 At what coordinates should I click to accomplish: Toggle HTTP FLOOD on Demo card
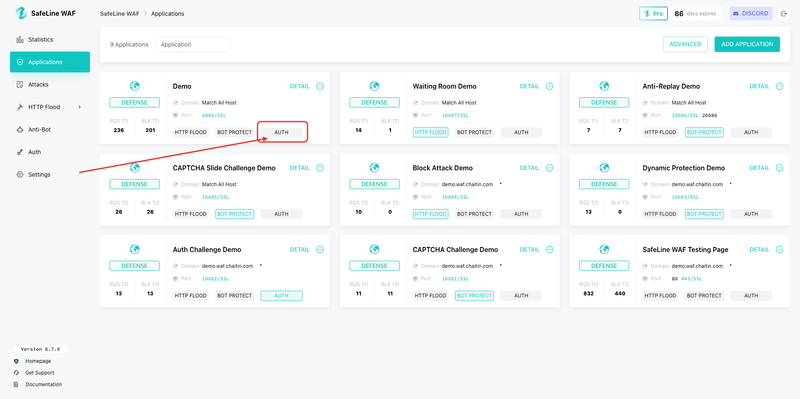click(191, 132)
